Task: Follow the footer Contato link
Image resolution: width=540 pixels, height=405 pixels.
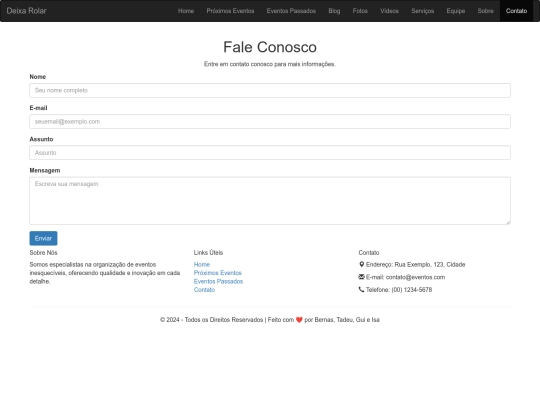Action: (204, 290)
